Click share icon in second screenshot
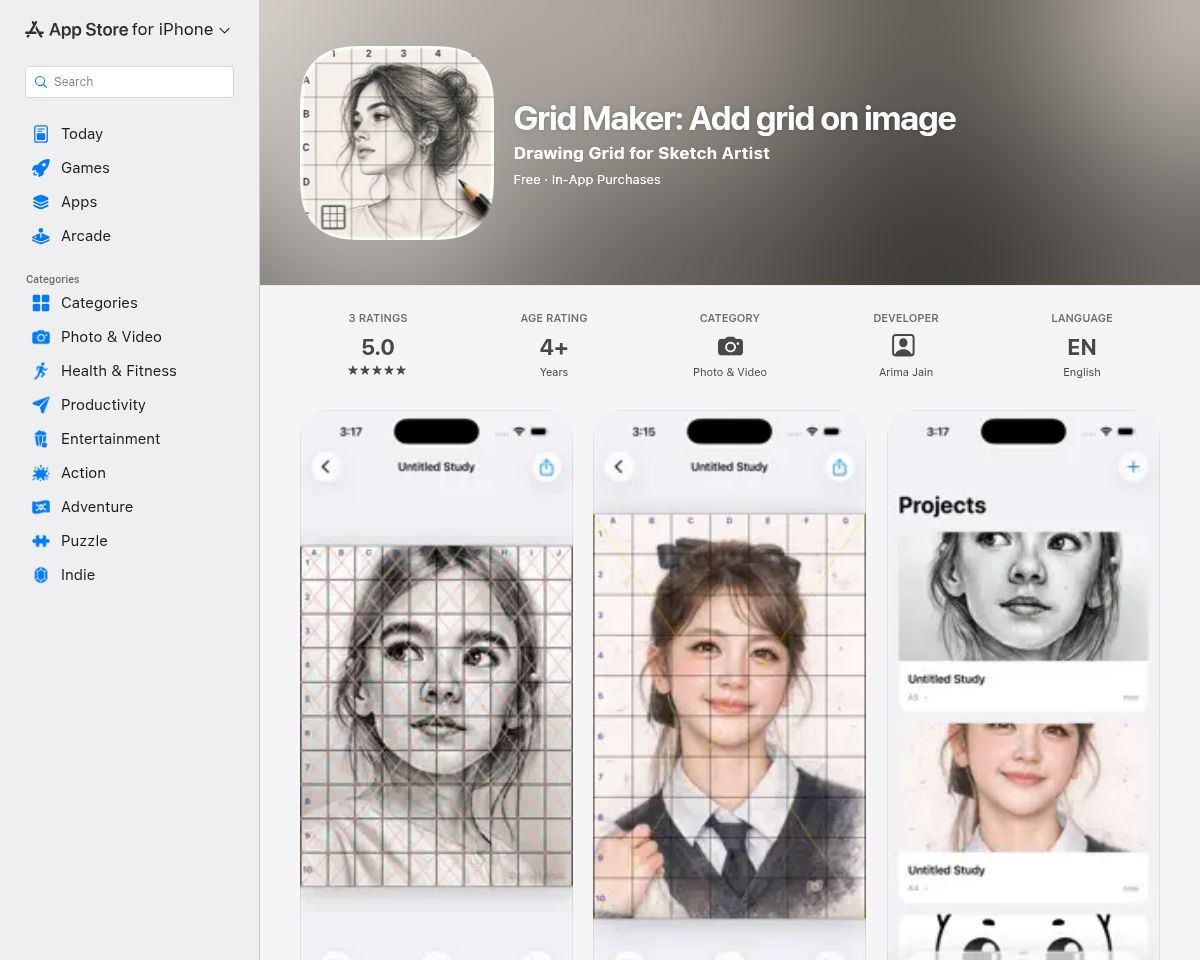Viewport: 1200px width, 960px height. [839, 467]
